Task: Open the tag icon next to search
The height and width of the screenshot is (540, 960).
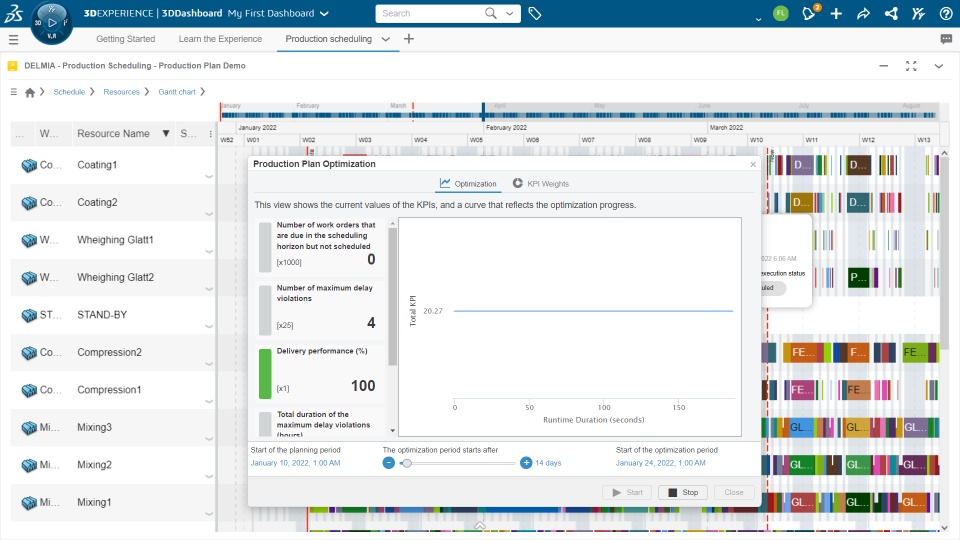Action: [x=534, y=13]
